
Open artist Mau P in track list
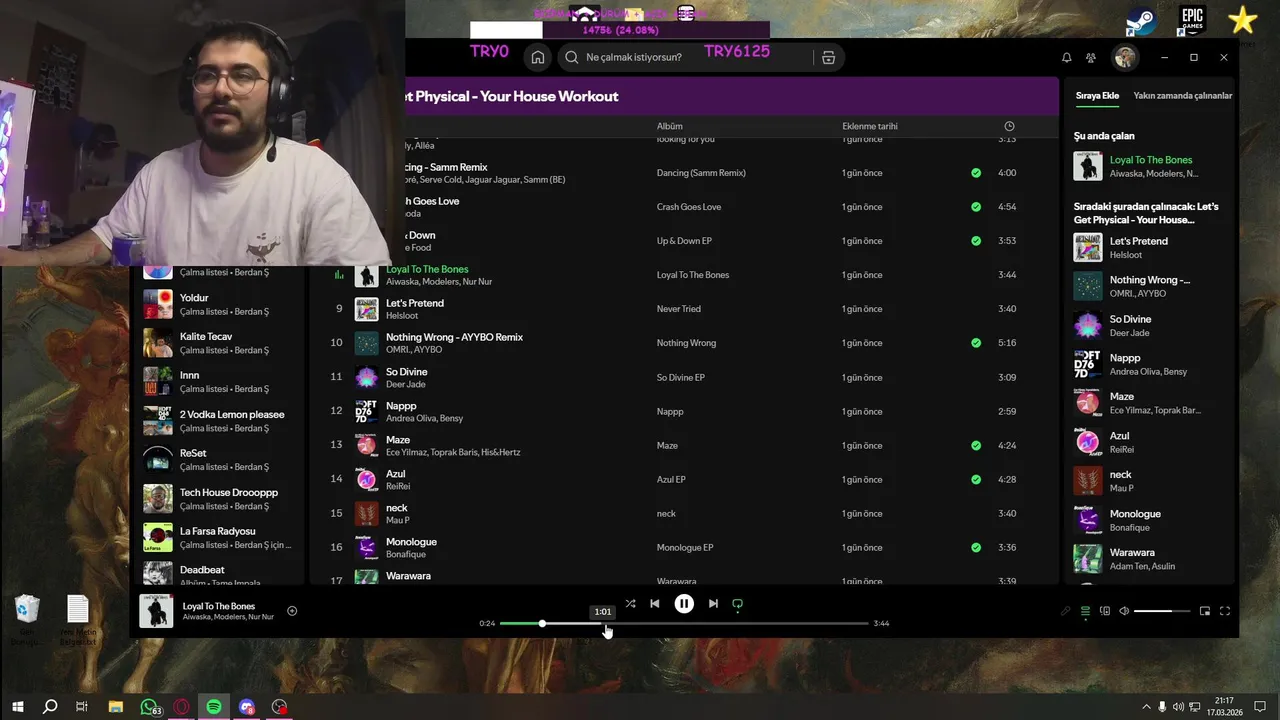[x=398, y=520]
